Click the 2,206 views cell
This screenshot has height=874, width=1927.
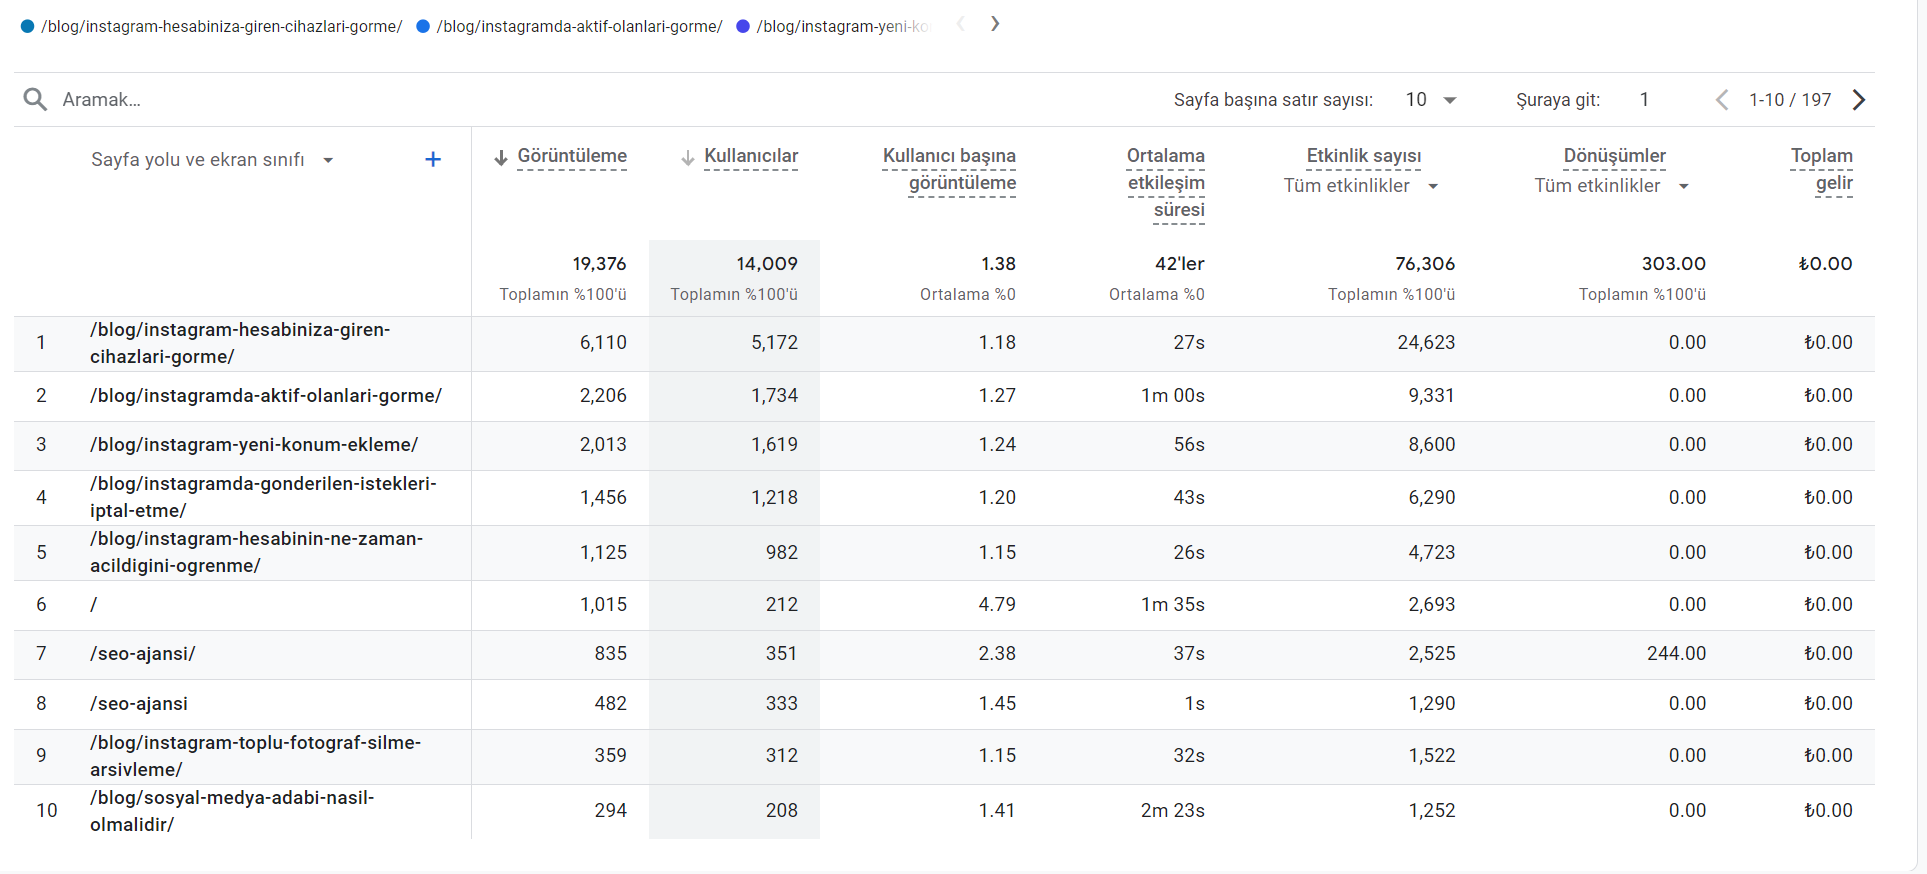click(x=603, y=396)
